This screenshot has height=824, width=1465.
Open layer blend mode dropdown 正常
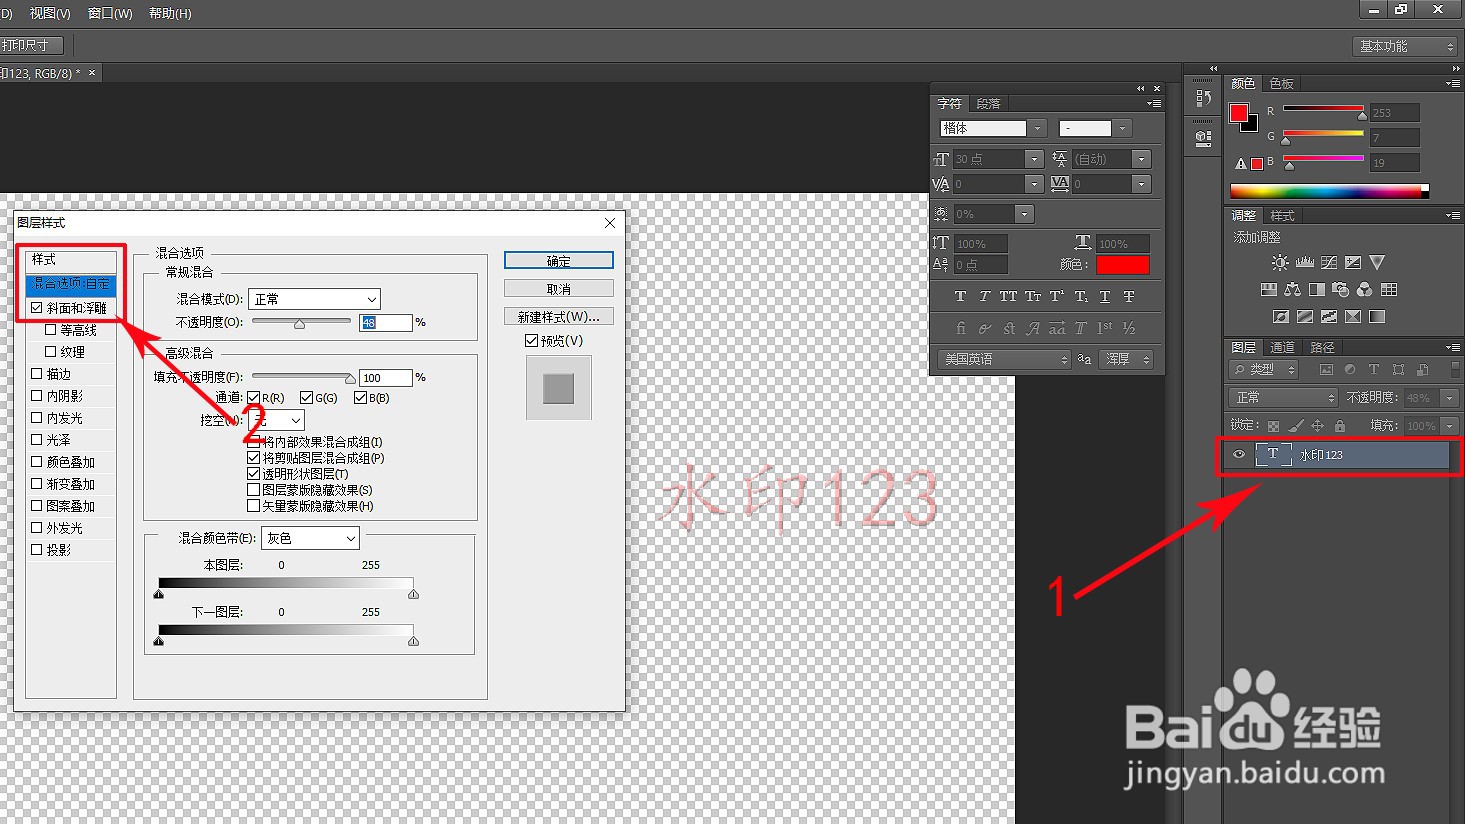[x=1282, y=398]
